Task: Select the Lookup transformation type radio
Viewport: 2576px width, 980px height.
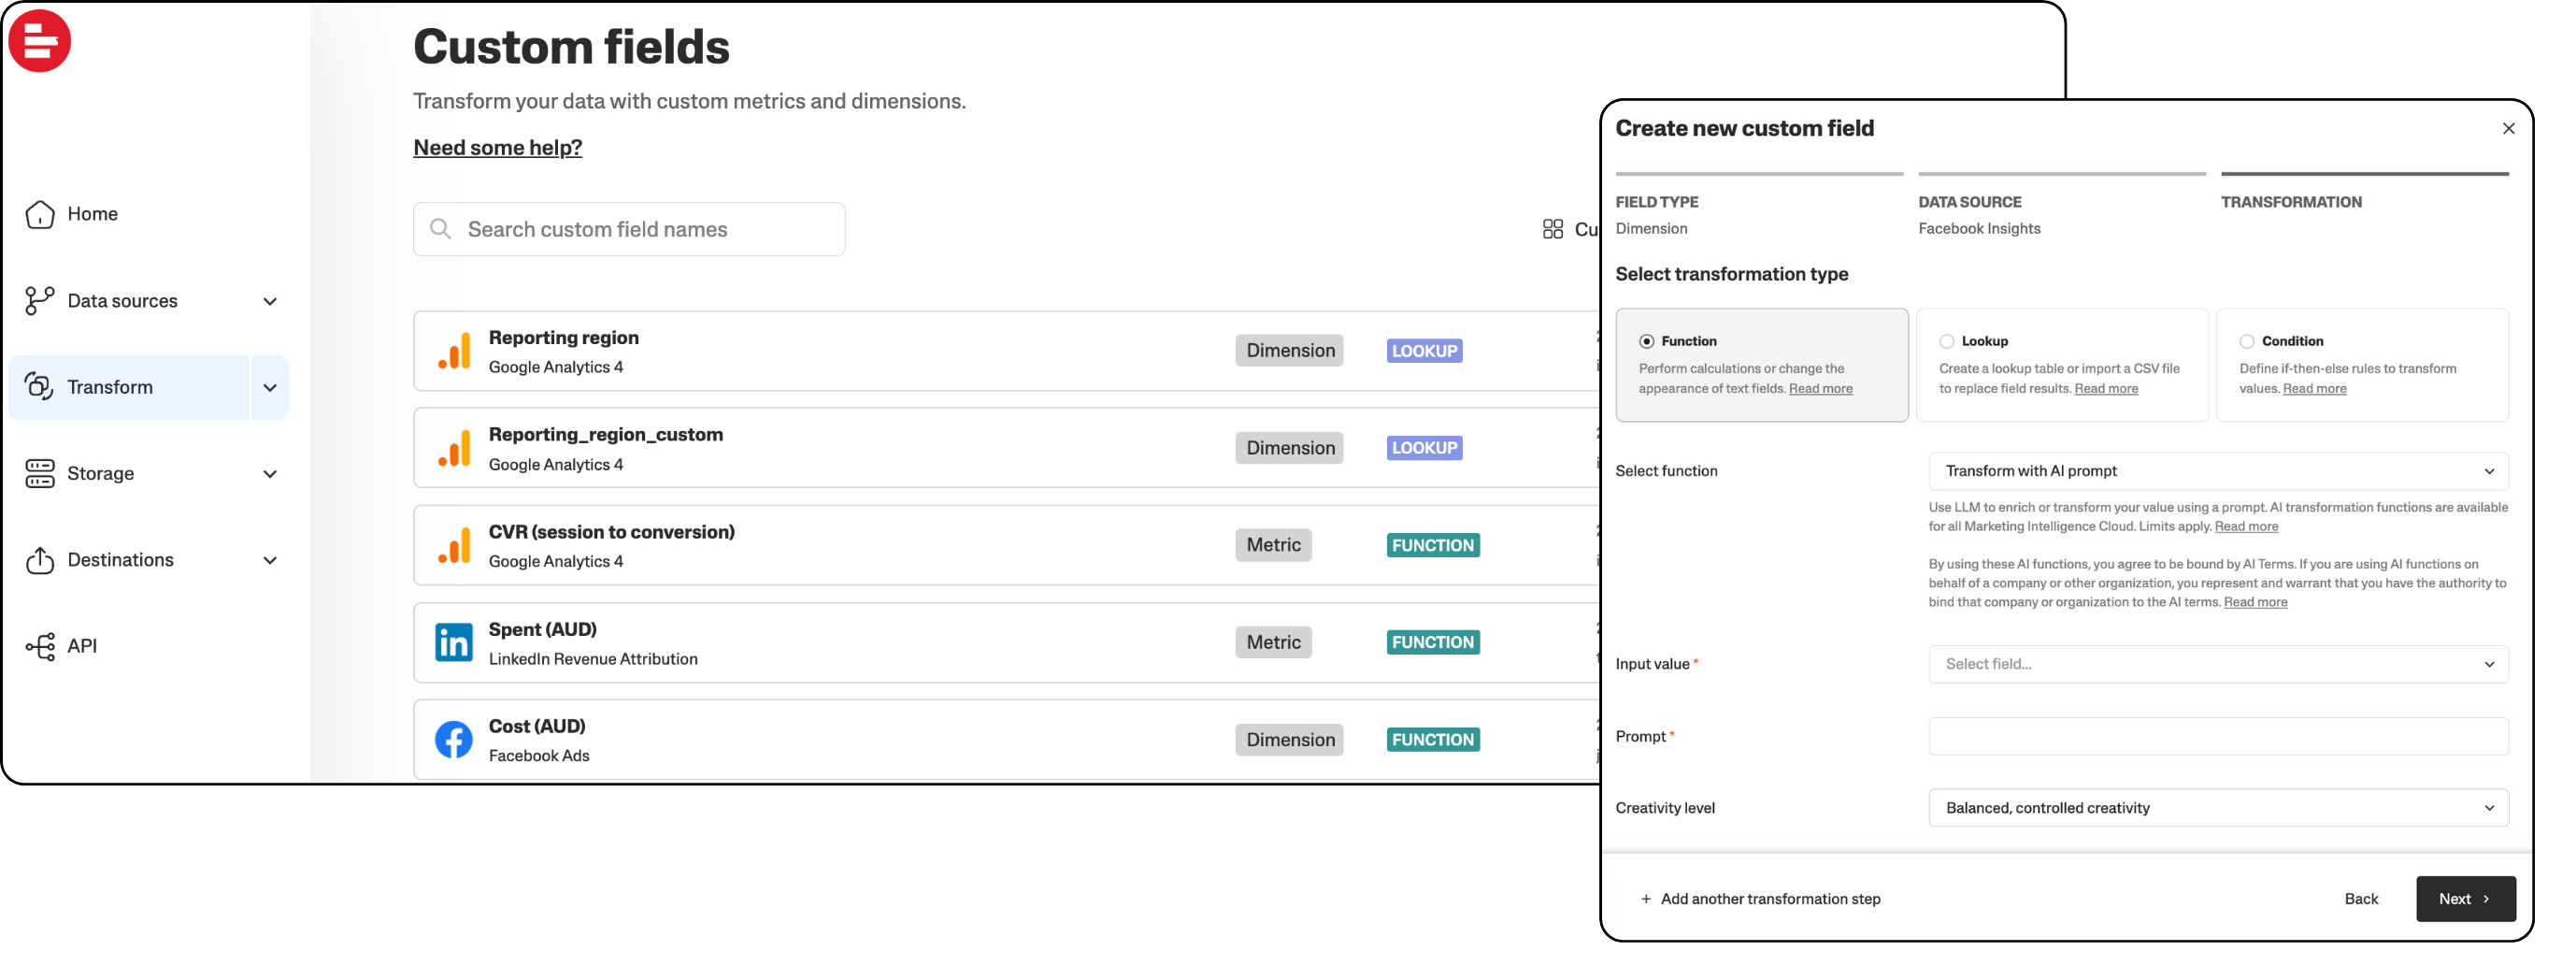Action: (1946, 341)
